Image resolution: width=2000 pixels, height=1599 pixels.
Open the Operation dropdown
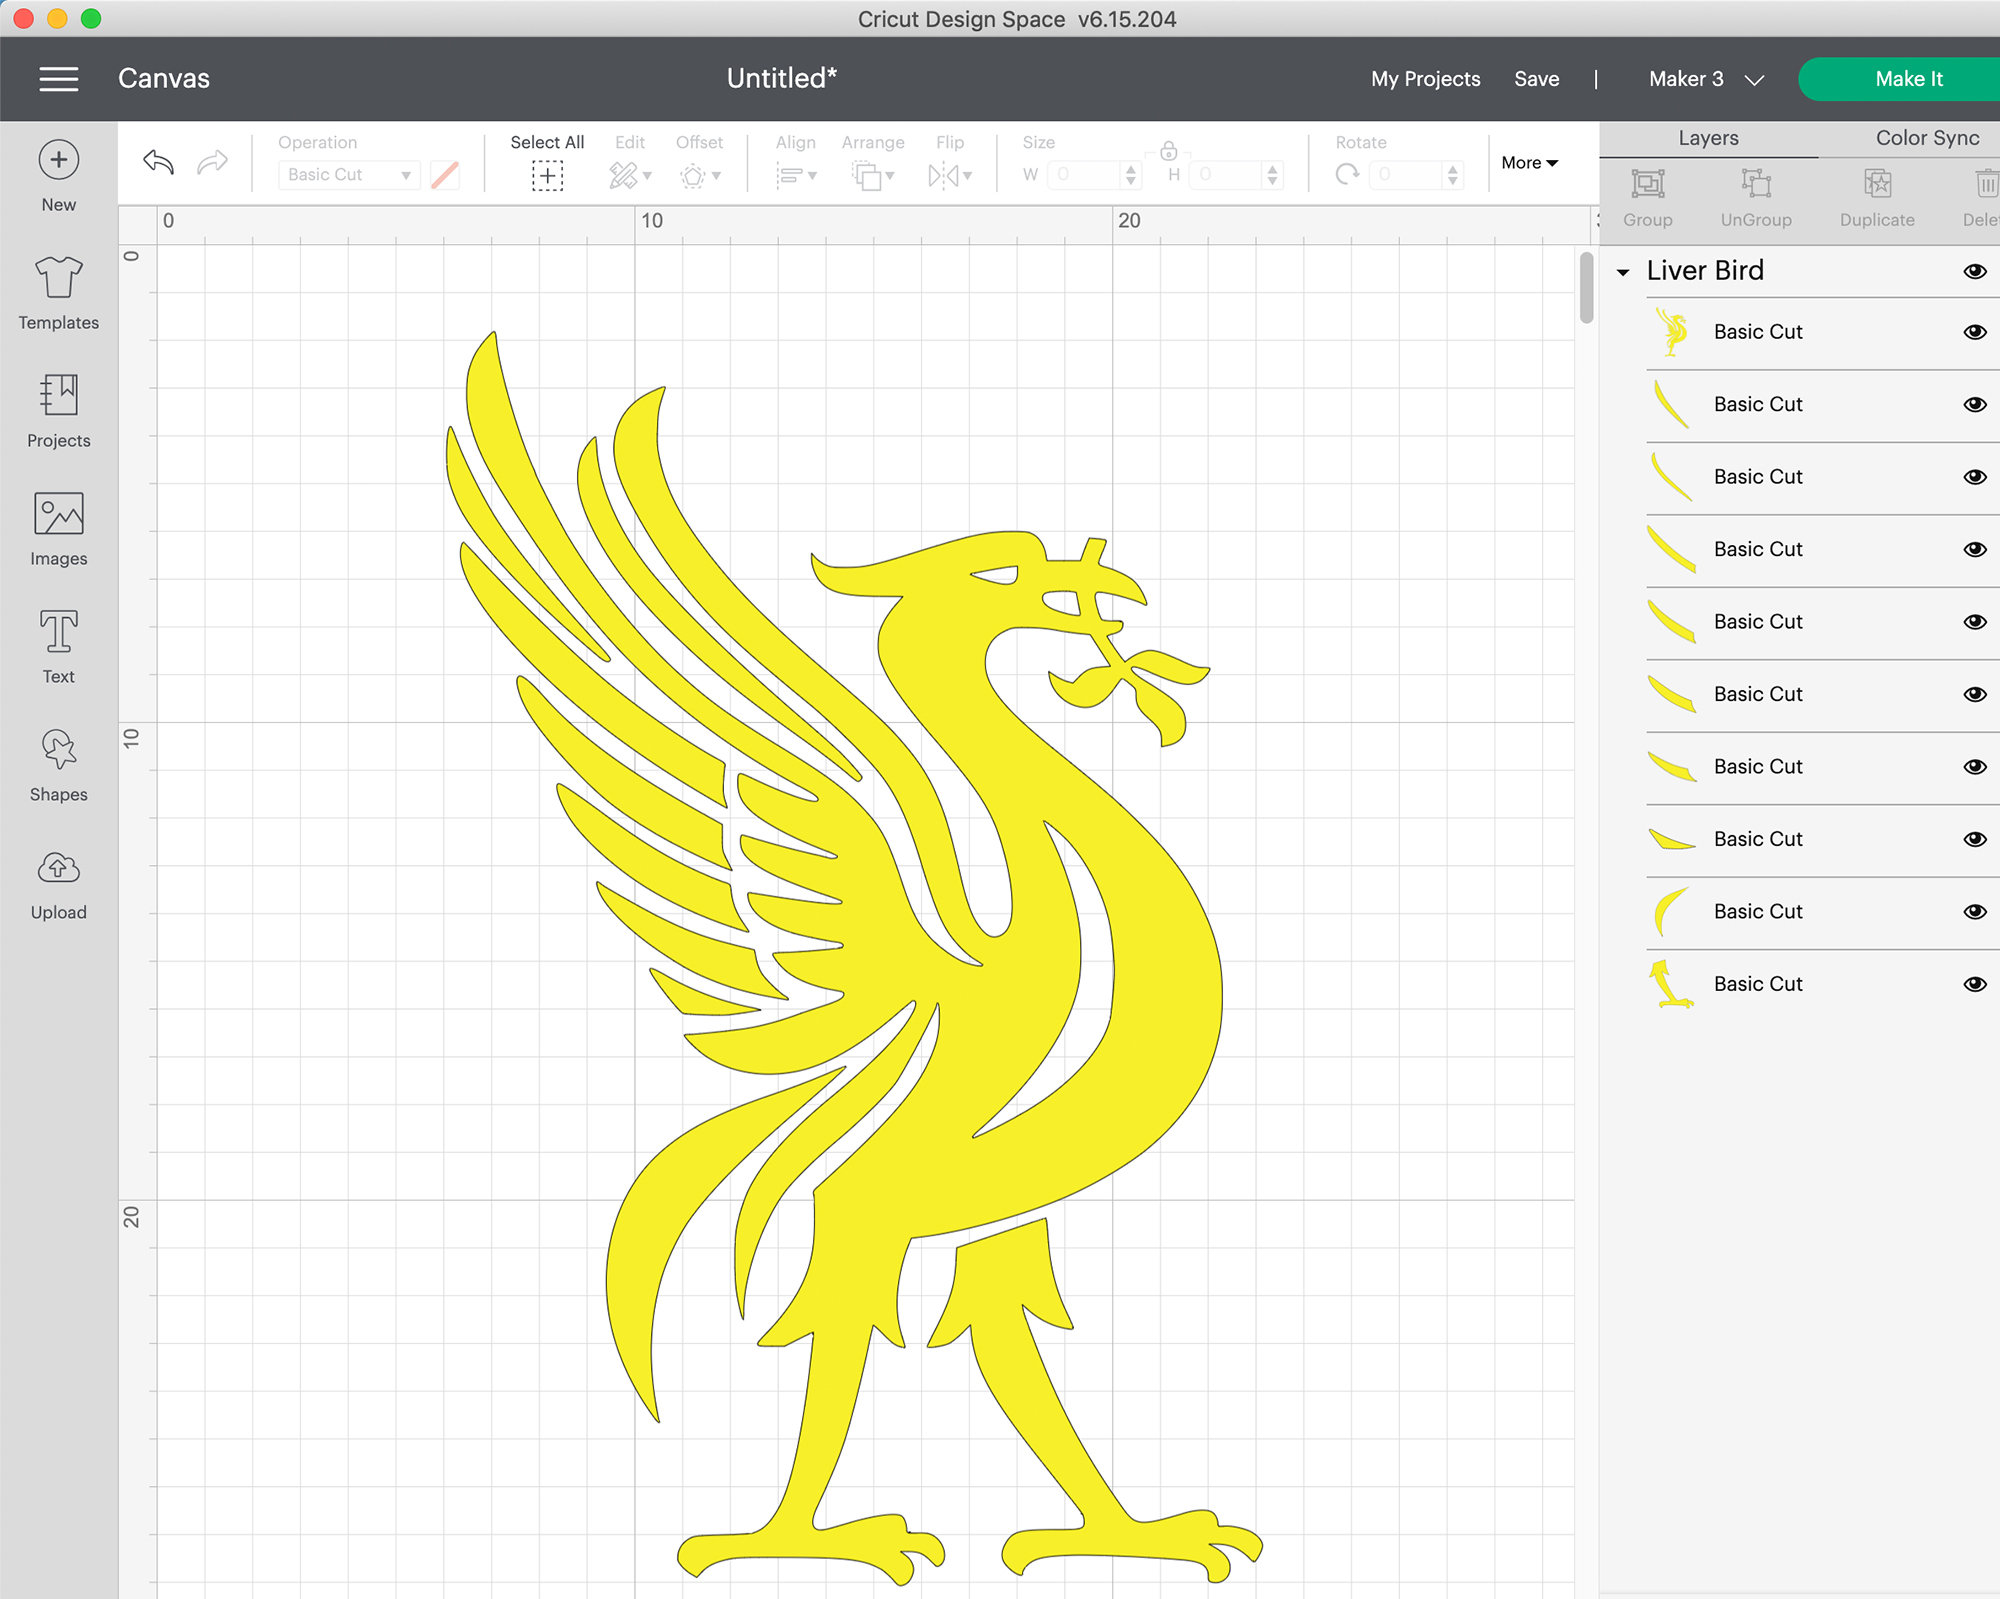tap(347, 174)
